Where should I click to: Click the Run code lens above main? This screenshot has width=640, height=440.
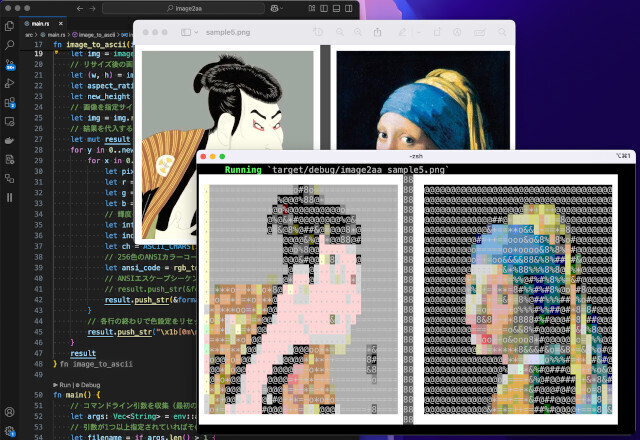64,384
